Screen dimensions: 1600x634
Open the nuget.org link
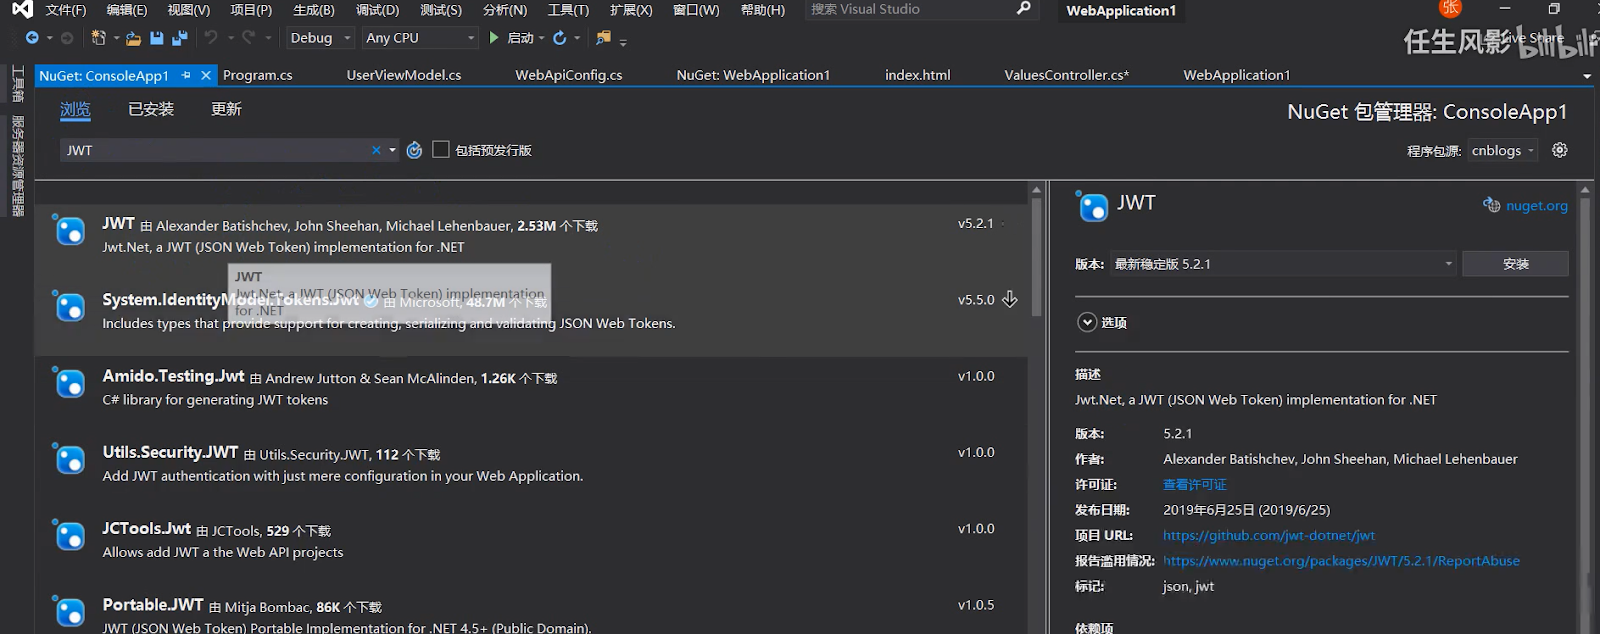(1537, 205)
